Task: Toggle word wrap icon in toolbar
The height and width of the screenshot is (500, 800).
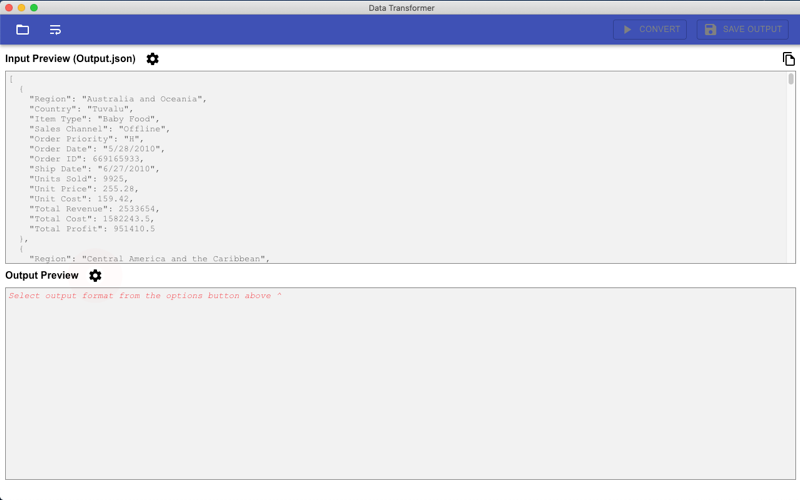Action: 55,30
